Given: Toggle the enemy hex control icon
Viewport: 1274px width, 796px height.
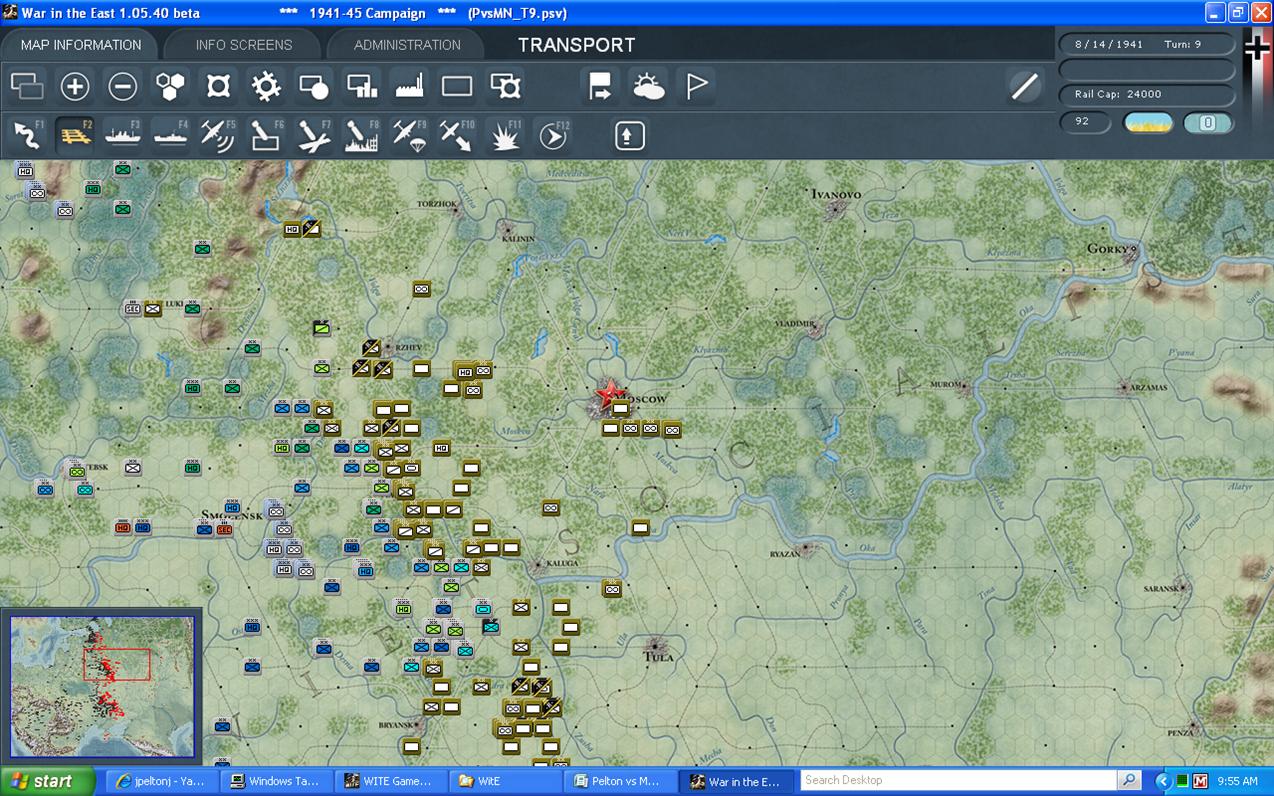Looking at the screenshot, I should [219, 87].
